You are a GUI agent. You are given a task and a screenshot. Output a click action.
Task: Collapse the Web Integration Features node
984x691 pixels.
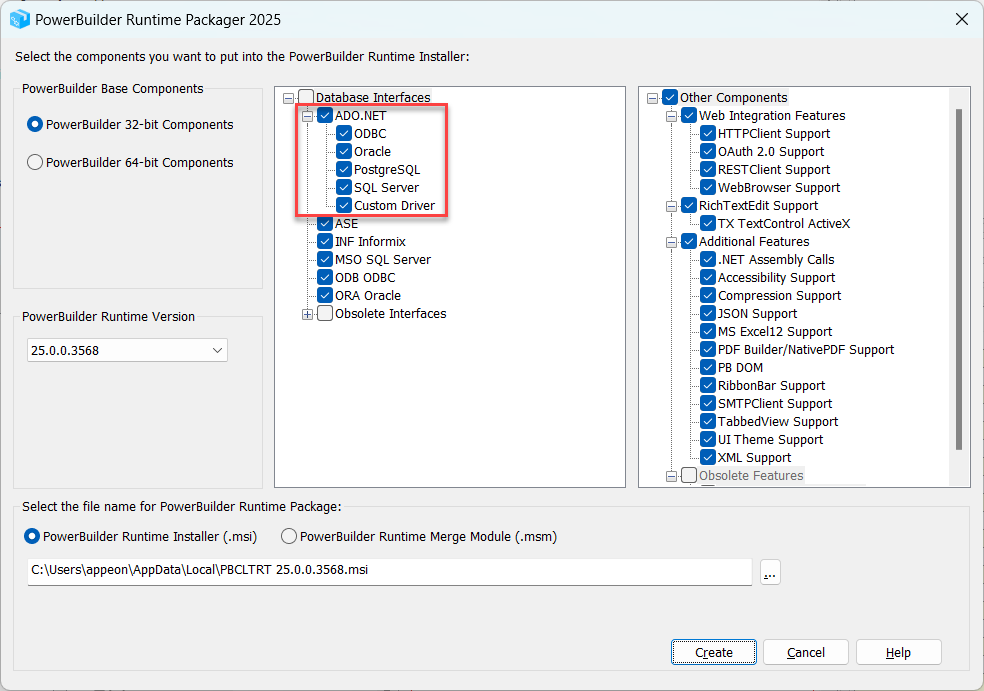(x=672, y=116)
